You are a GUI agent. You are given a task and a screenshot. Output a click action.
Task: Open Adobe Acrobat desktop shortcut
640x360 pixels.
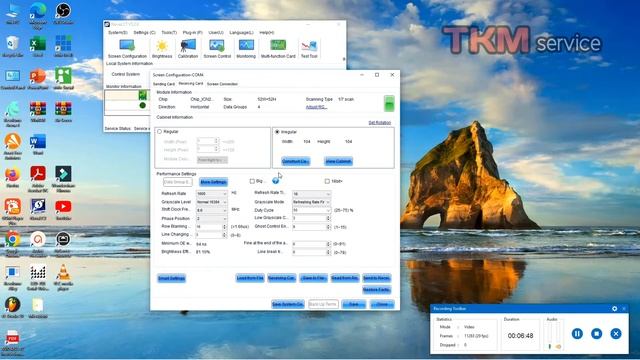pyautogui.click(x=38, y=179)
